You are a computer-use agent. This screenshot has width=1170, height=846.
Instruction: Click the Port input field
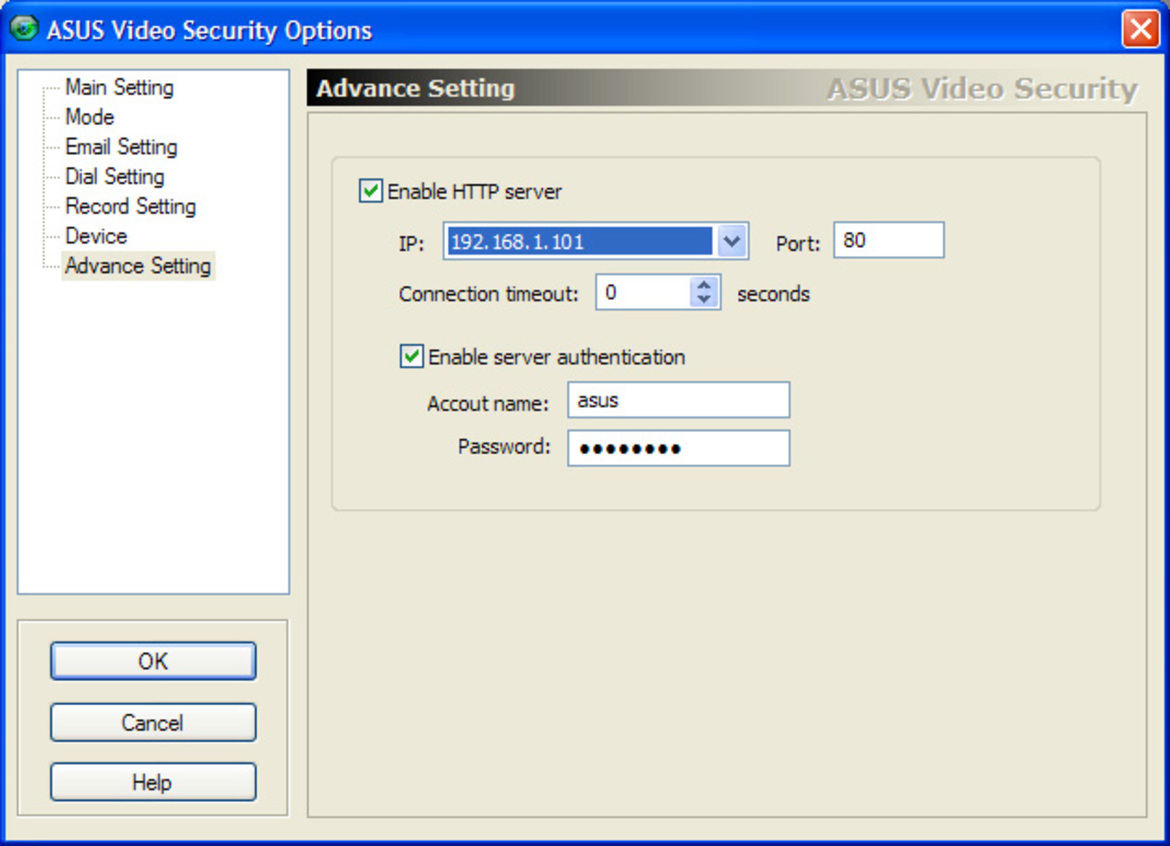point(888,240)
